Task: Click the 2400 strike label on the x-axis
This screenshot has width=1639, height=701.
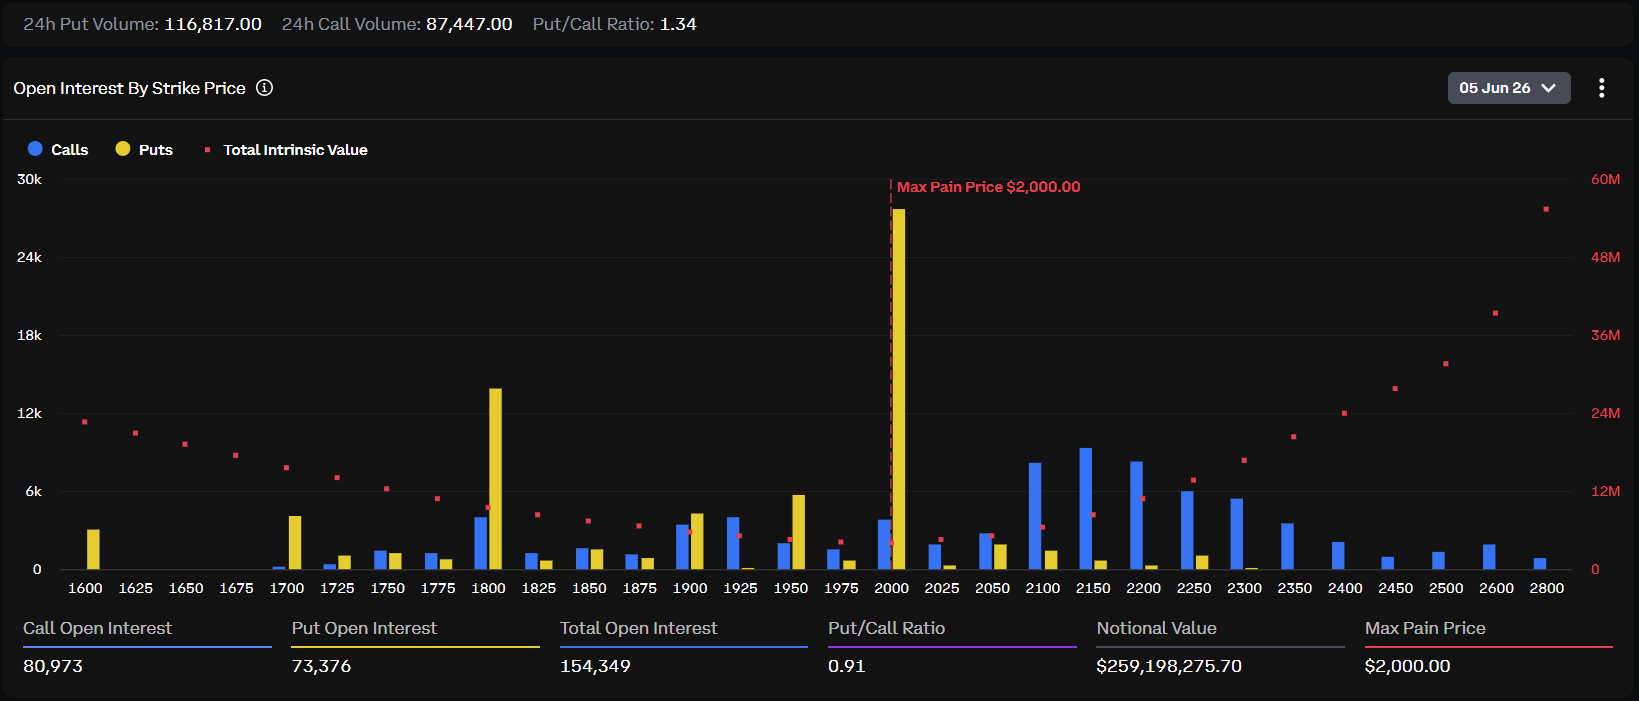Action: point(1345,588)
